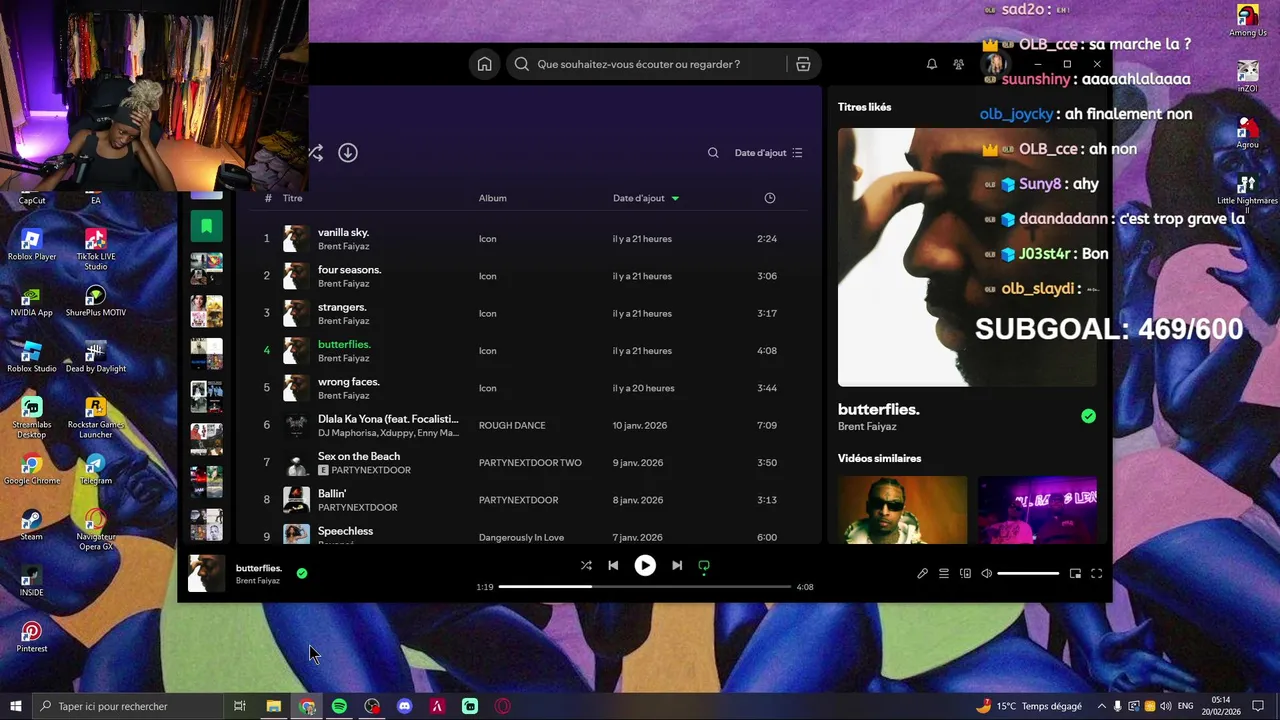Image resolution: width=1280 pixels, height=720 pixels.
Task: Toggle the green repeat button
Action: pyautogui.click(x=704, y=566)
